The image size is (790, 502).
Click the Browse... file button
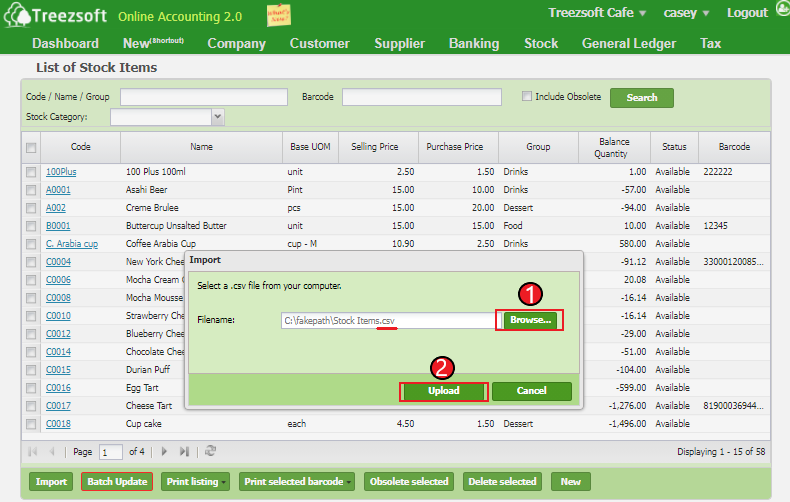pyautogui.click(x=529, y=320)
